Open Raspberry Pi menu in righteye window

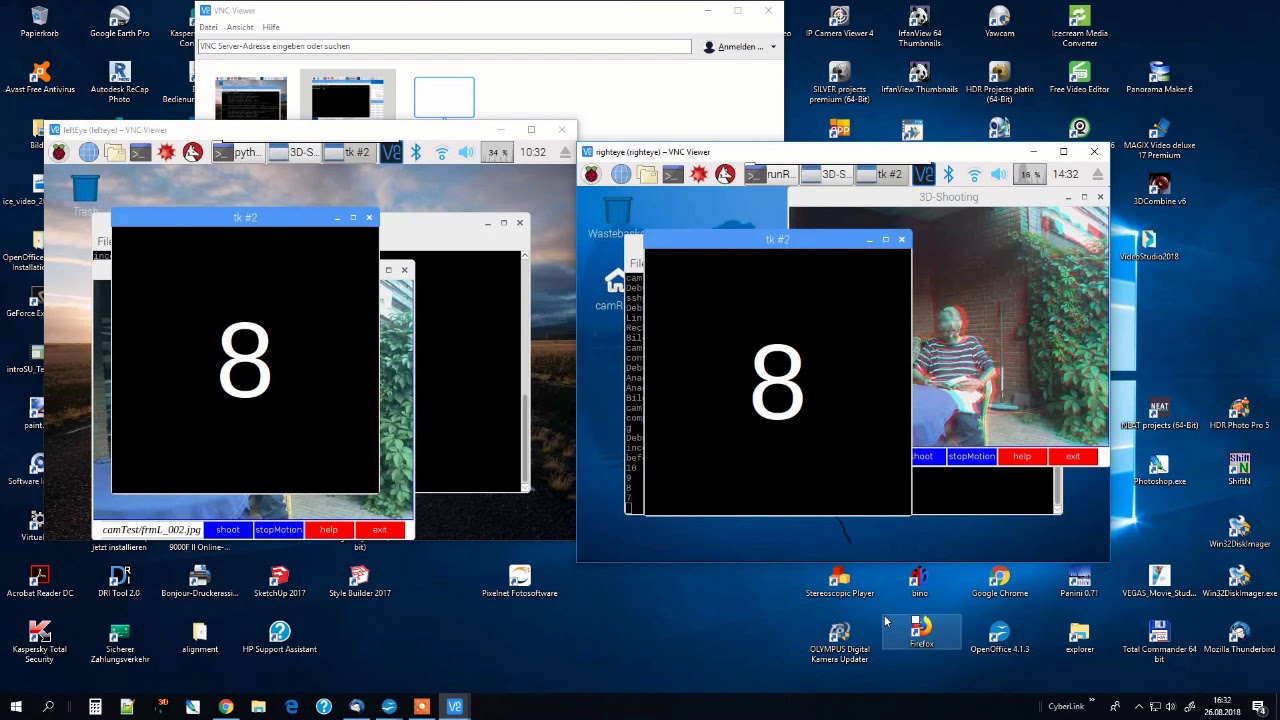592,174
